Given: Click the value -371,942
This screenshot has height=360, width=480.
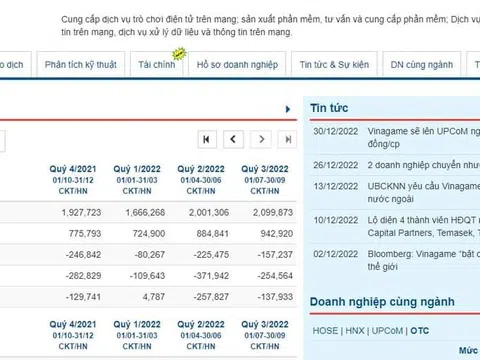Looking at the screenshot, I should [x=211, y=276].
